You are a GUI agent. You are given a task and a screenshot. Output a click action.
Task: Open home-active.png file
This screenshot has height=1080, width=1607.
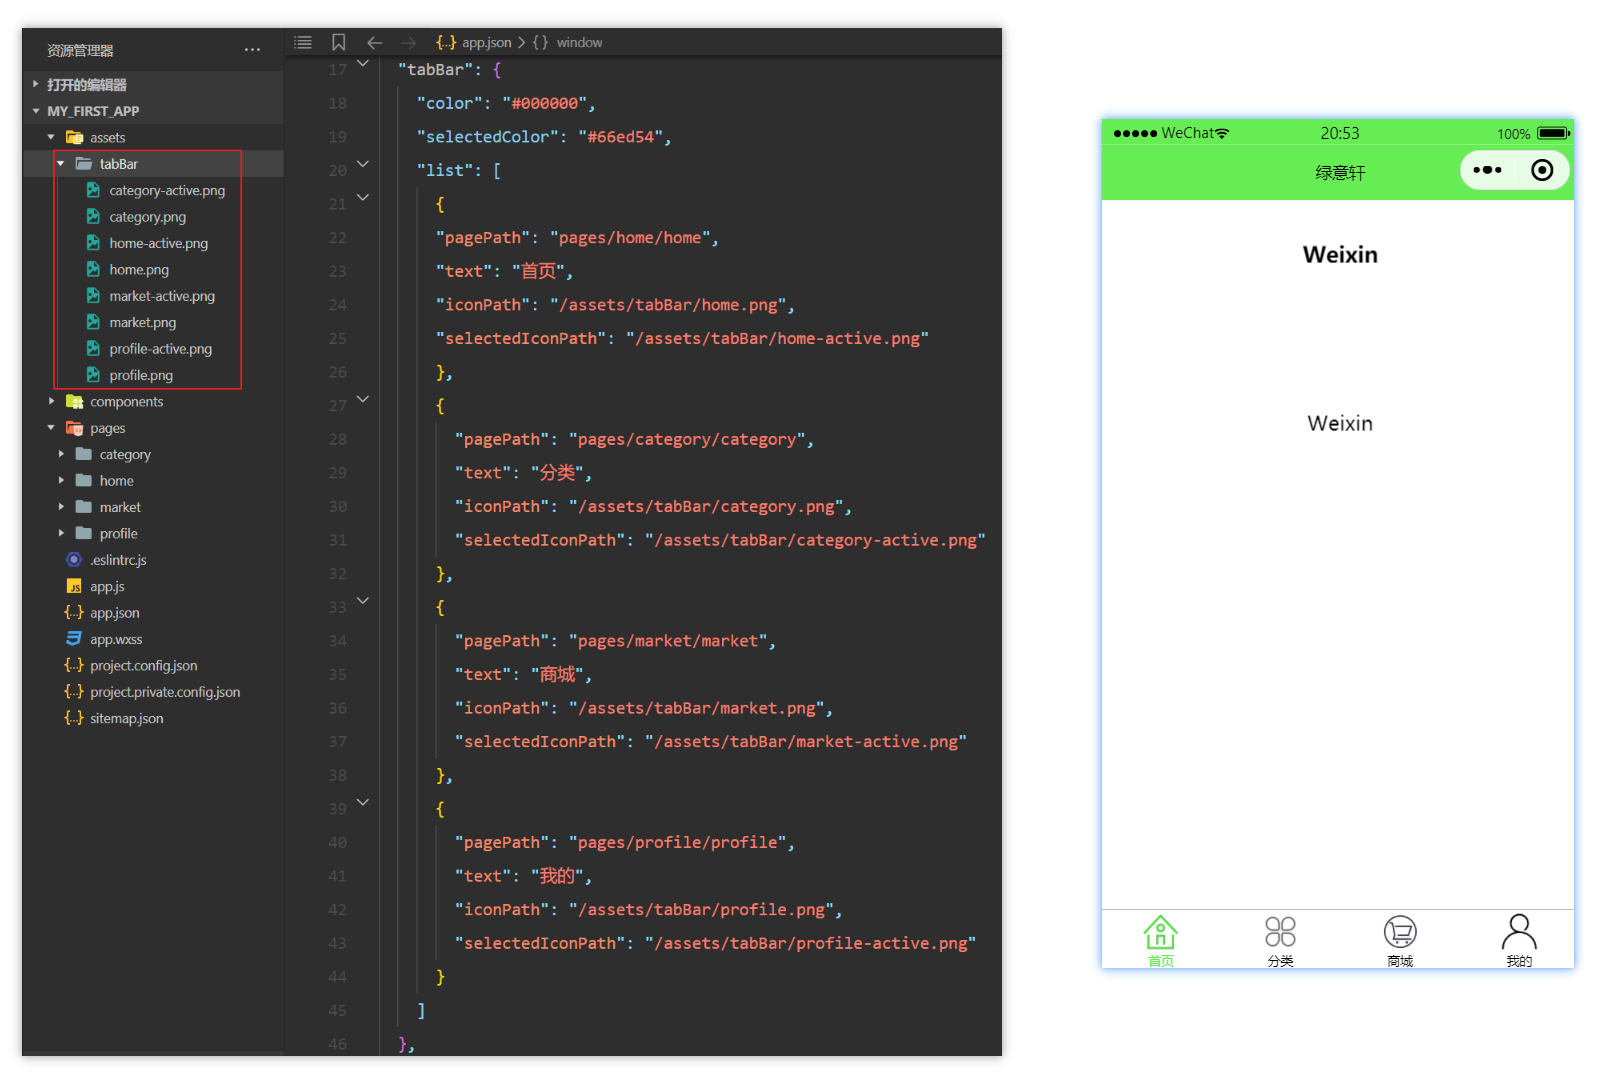[158, 243]
